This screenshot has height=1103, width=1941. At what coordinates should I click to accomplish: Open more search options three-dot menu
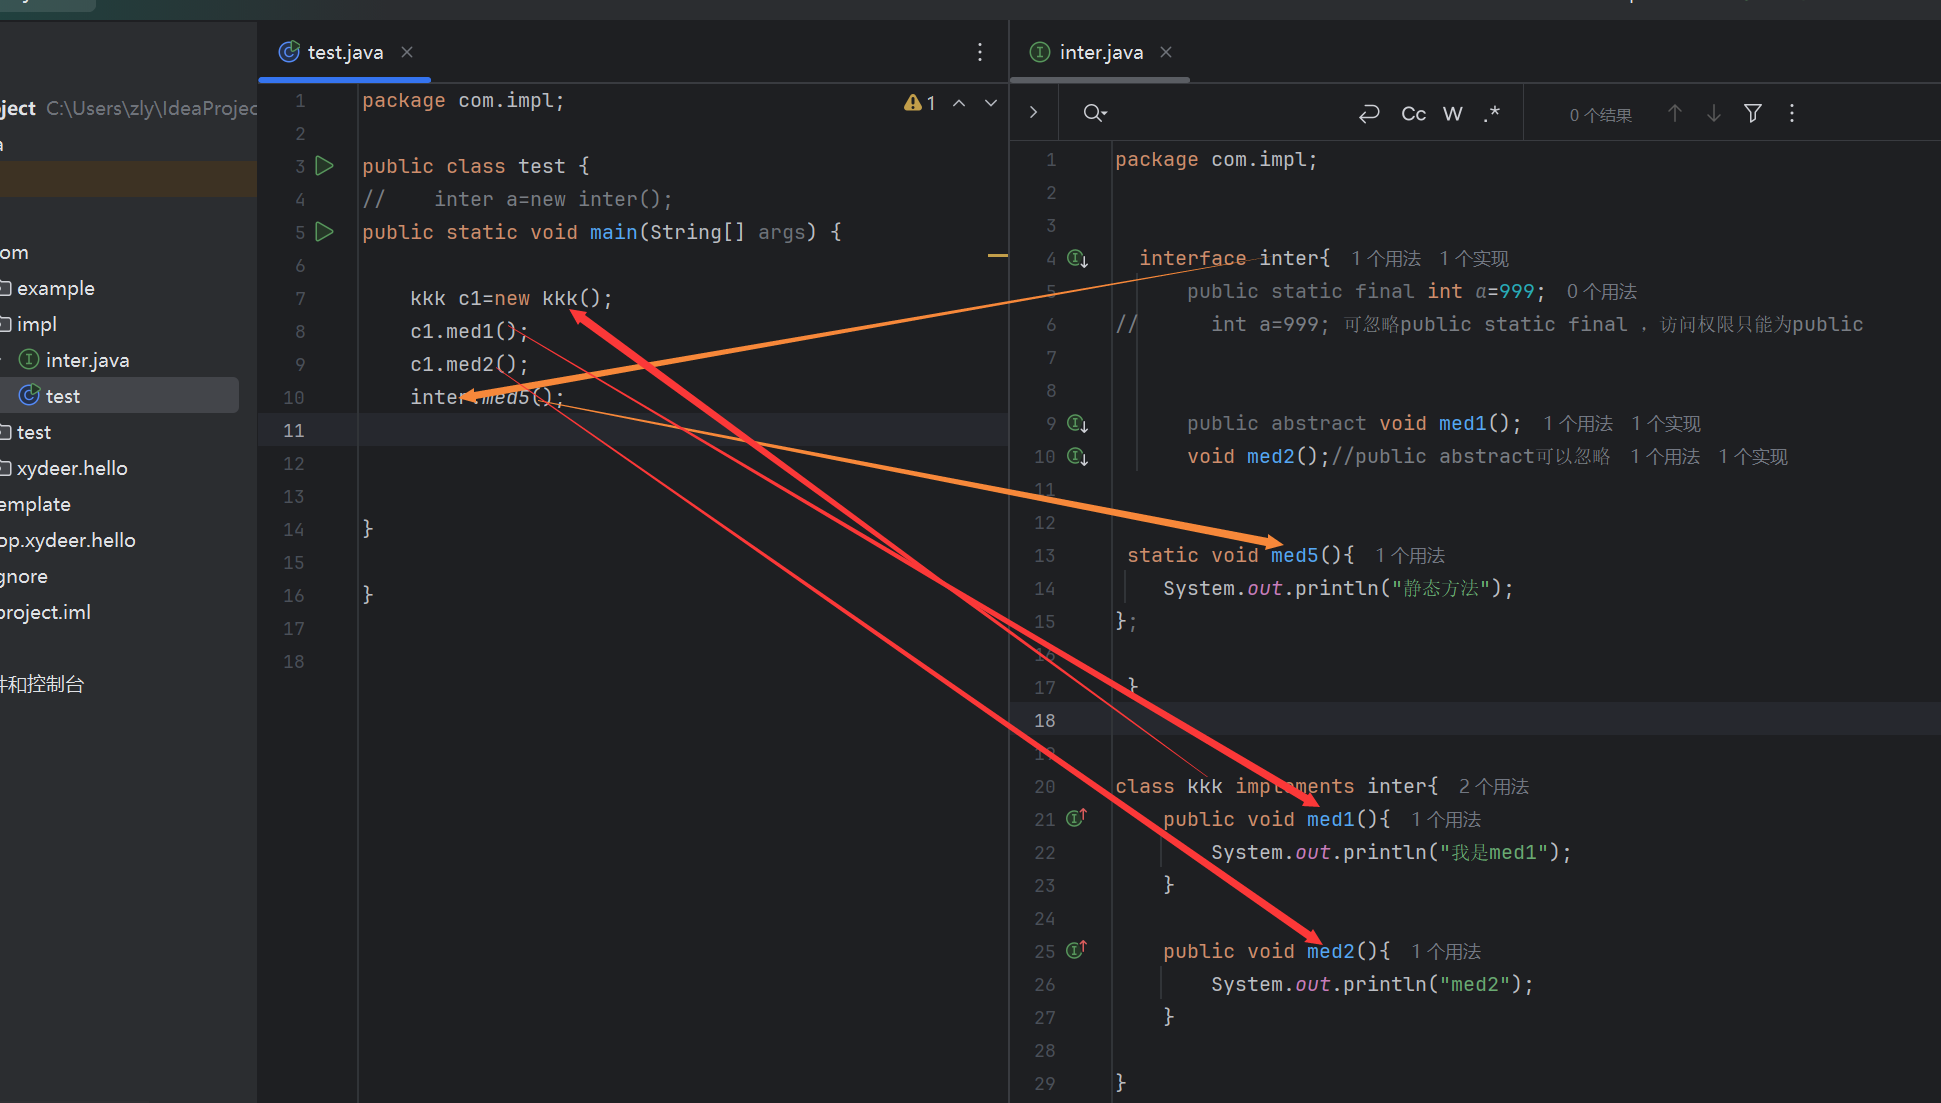(1792, 113)
